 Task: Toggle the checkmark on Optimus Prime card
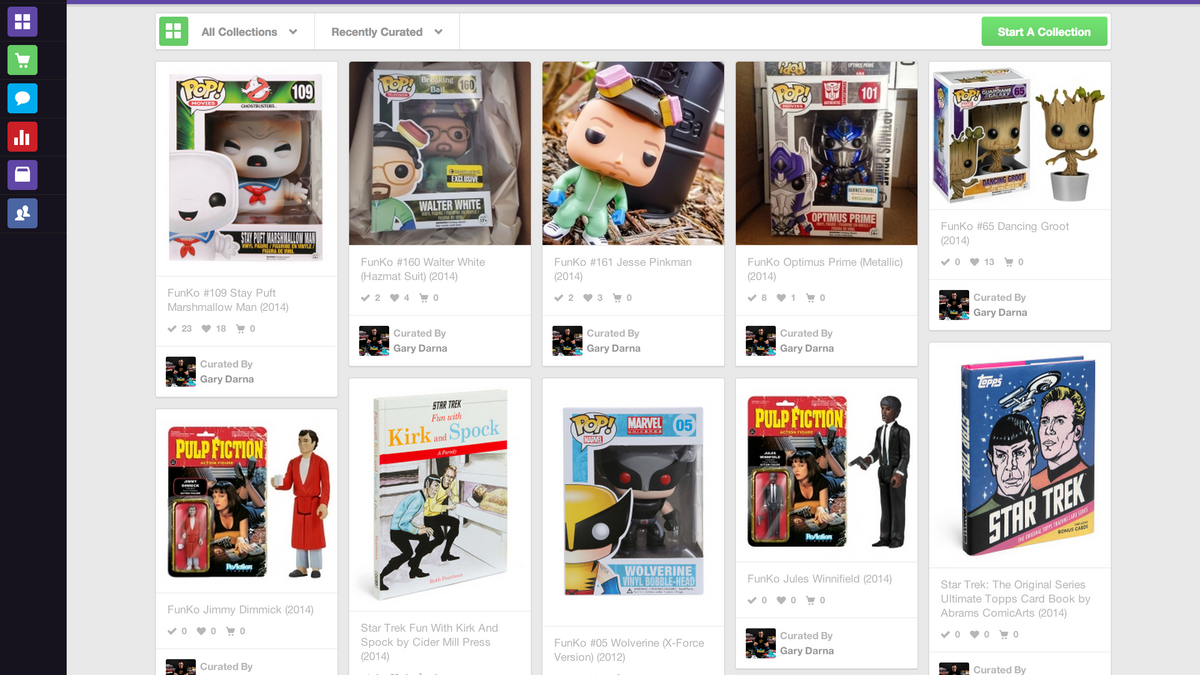753,298
